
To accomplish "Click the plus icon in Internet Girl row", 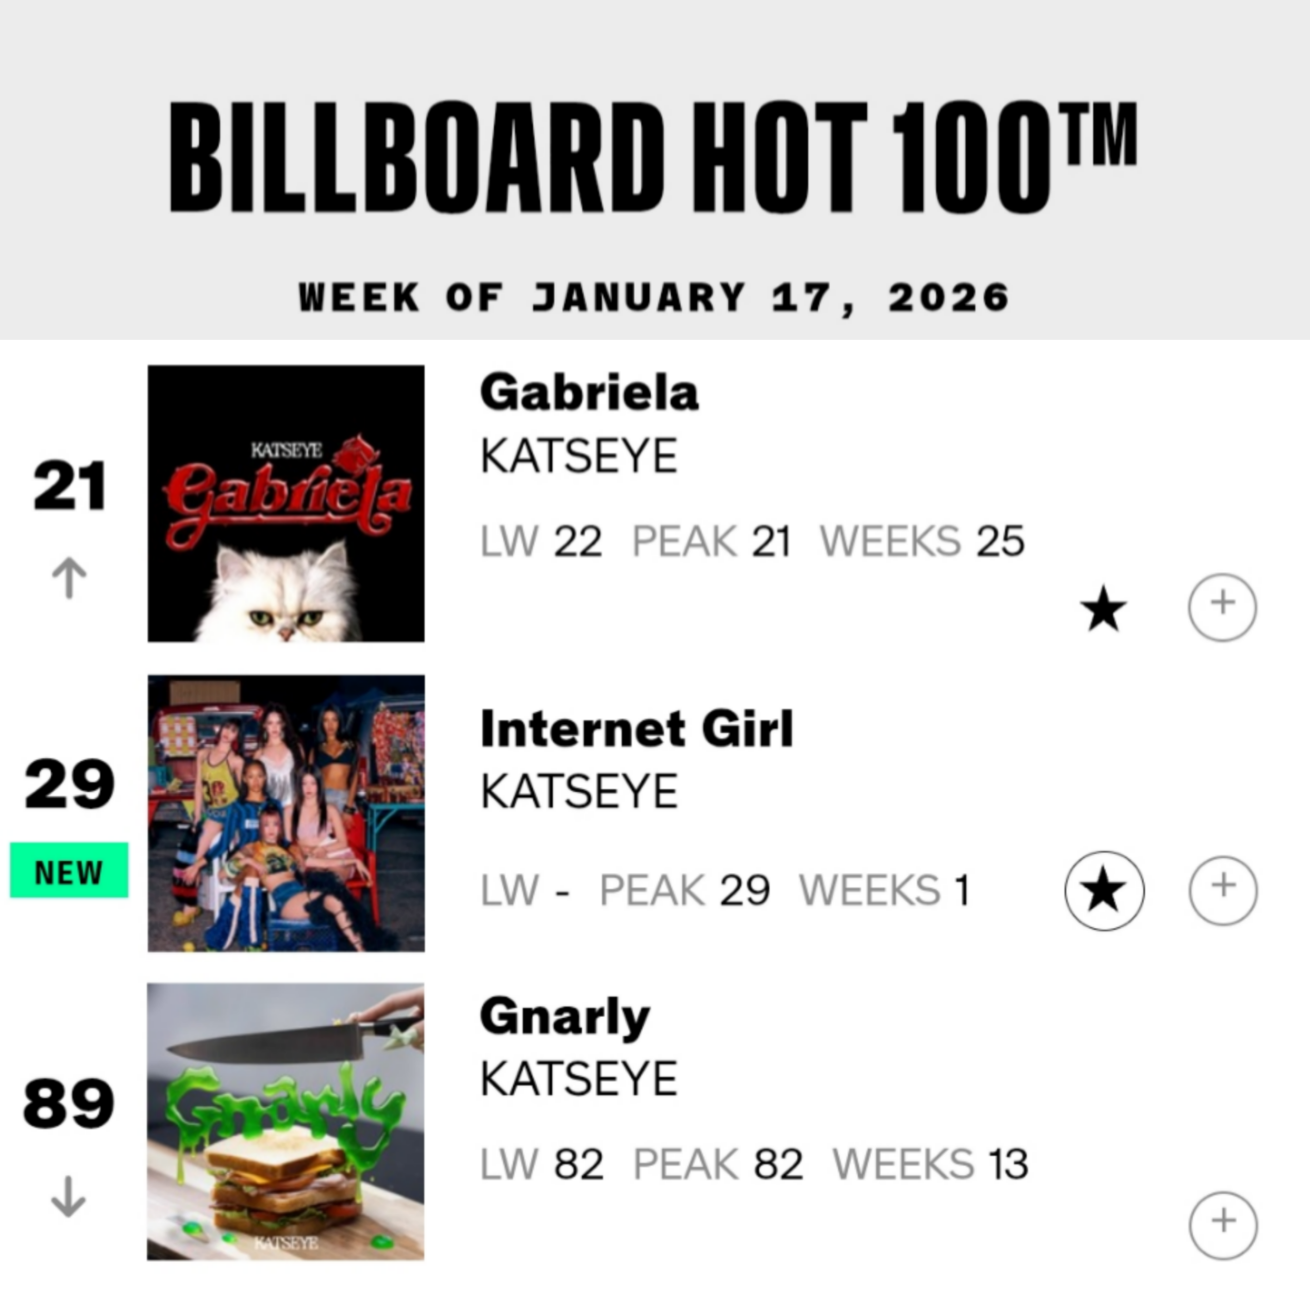I will click(1222, 889).
